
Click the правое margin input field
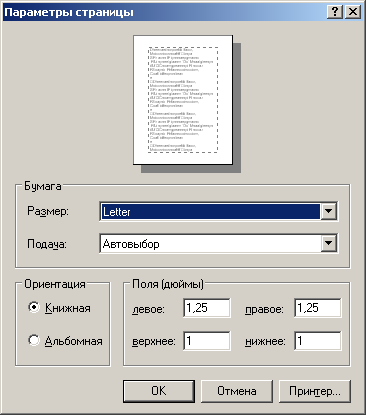pyautogui.click(x=318, y=308)
